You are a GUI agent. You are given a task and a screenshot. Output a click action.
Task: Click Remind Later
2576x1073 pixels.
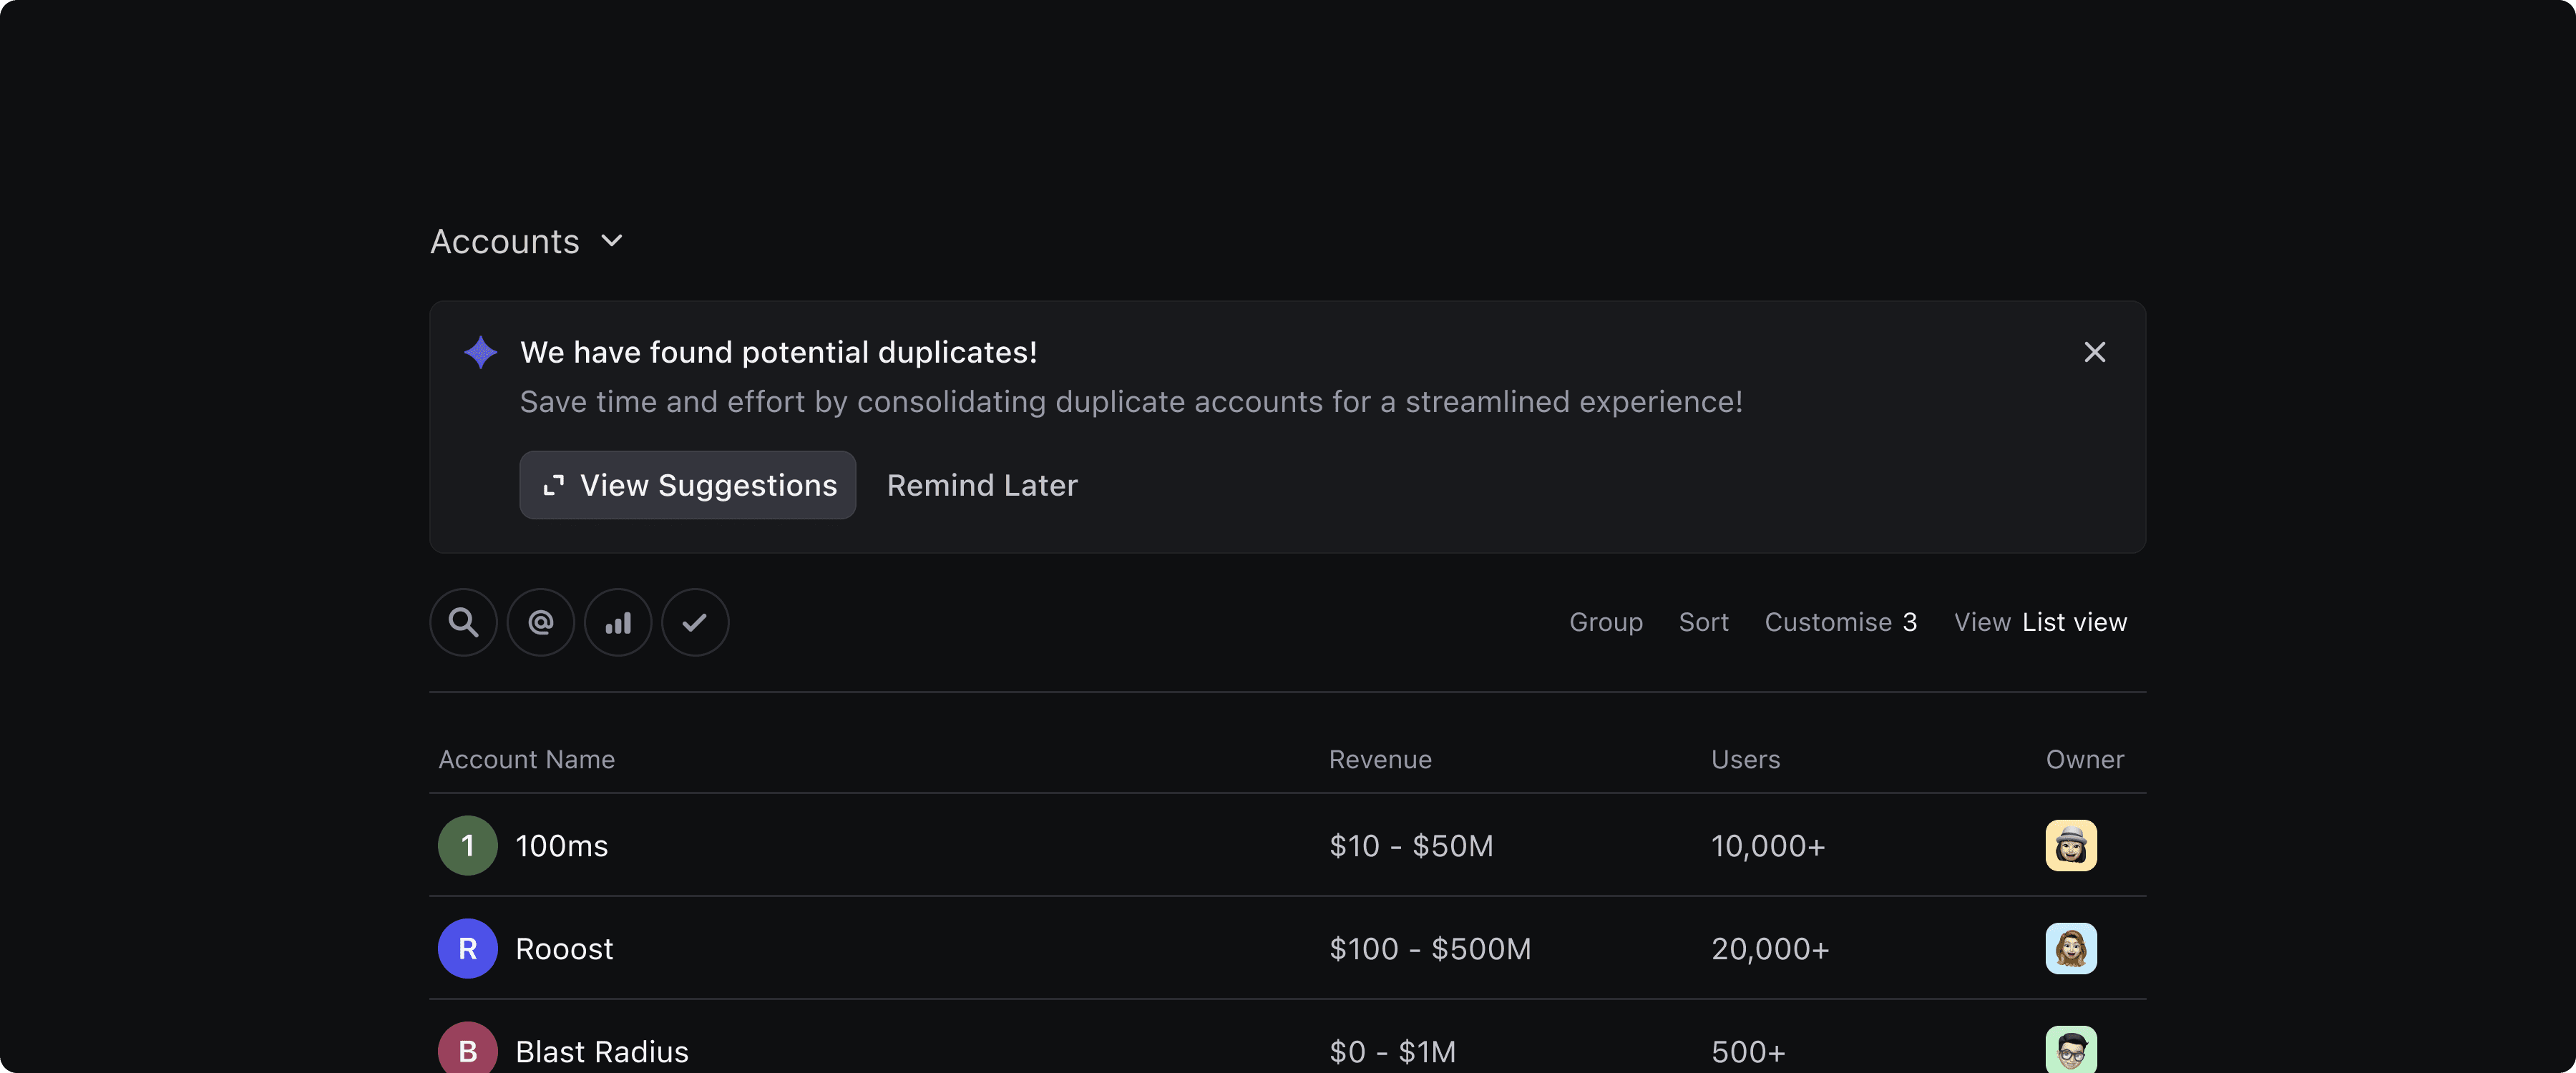[982, 485]
